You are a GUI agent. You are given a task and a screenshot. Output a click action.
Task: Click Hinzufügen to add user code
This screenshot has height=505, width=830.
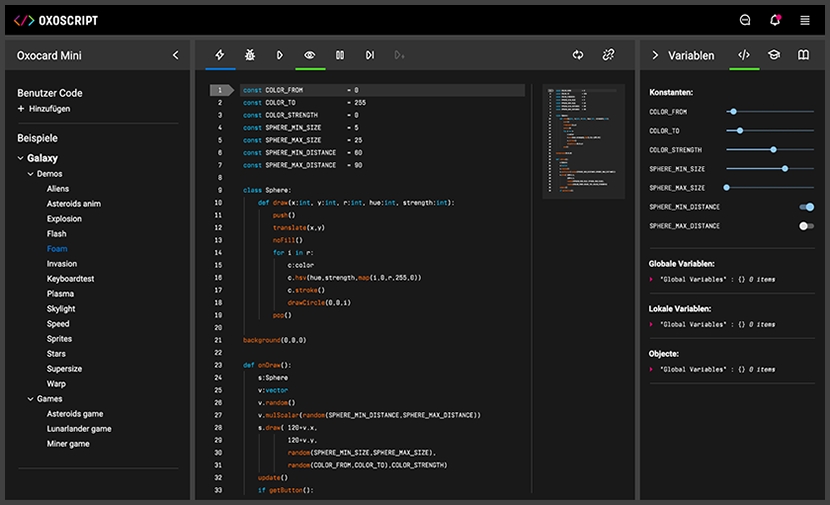point(49,108)
